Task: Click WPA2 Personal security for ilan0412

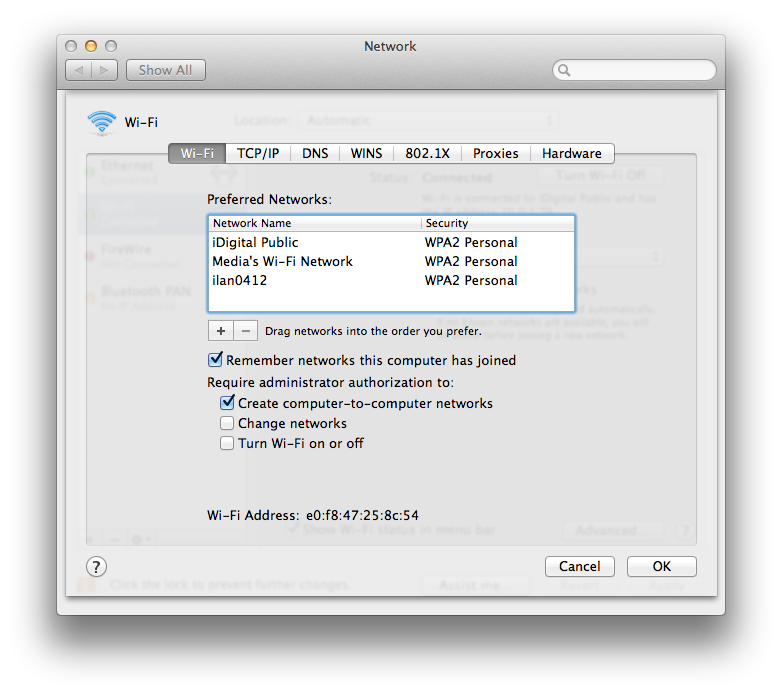Action: click(x=471, y=280)
